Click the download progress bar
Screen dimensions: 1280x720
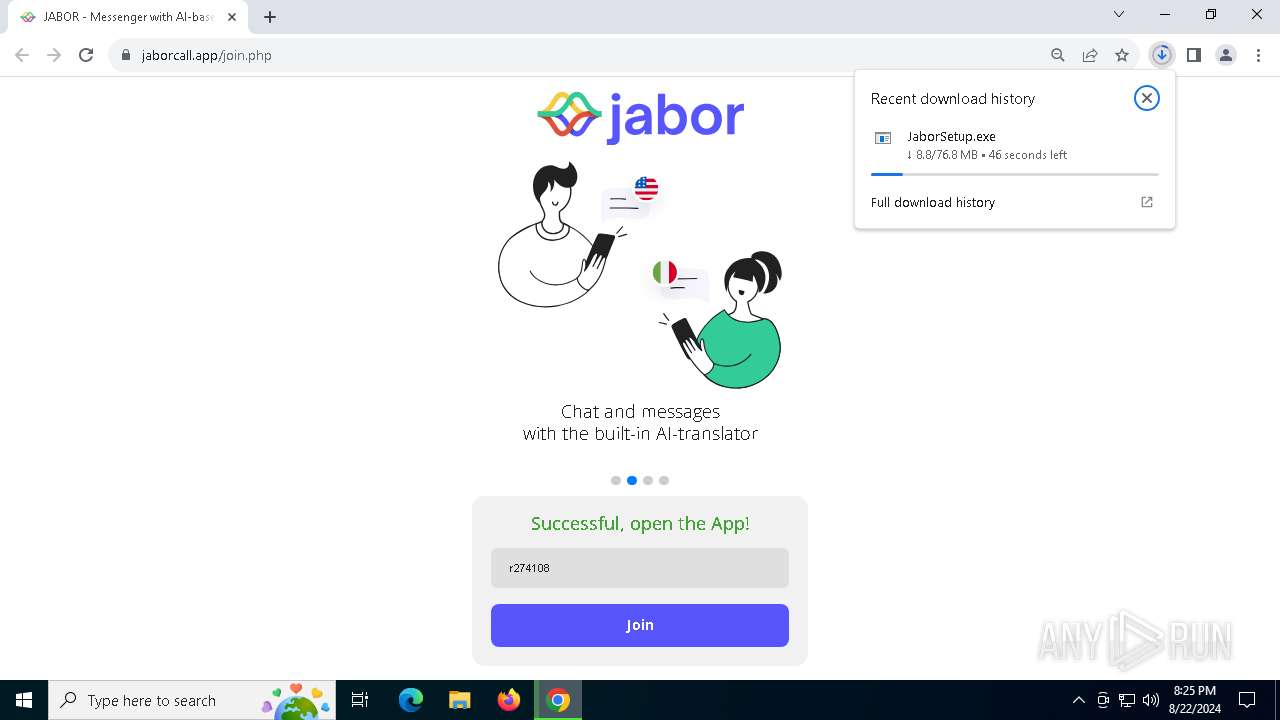click(x=1014, y=174)
